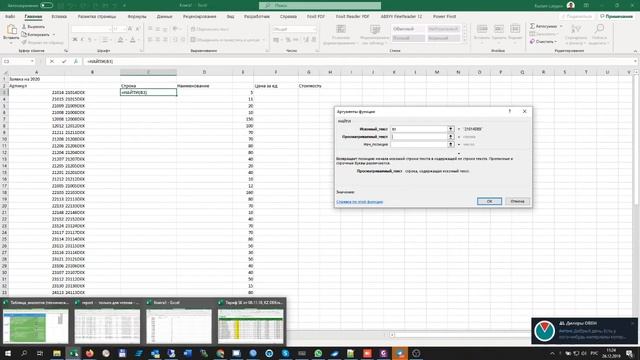Image resolution: width=640 pixels, height=360 pixels.
Task: Open link Справка по этой функции
Action: click(x=360, y=202)
